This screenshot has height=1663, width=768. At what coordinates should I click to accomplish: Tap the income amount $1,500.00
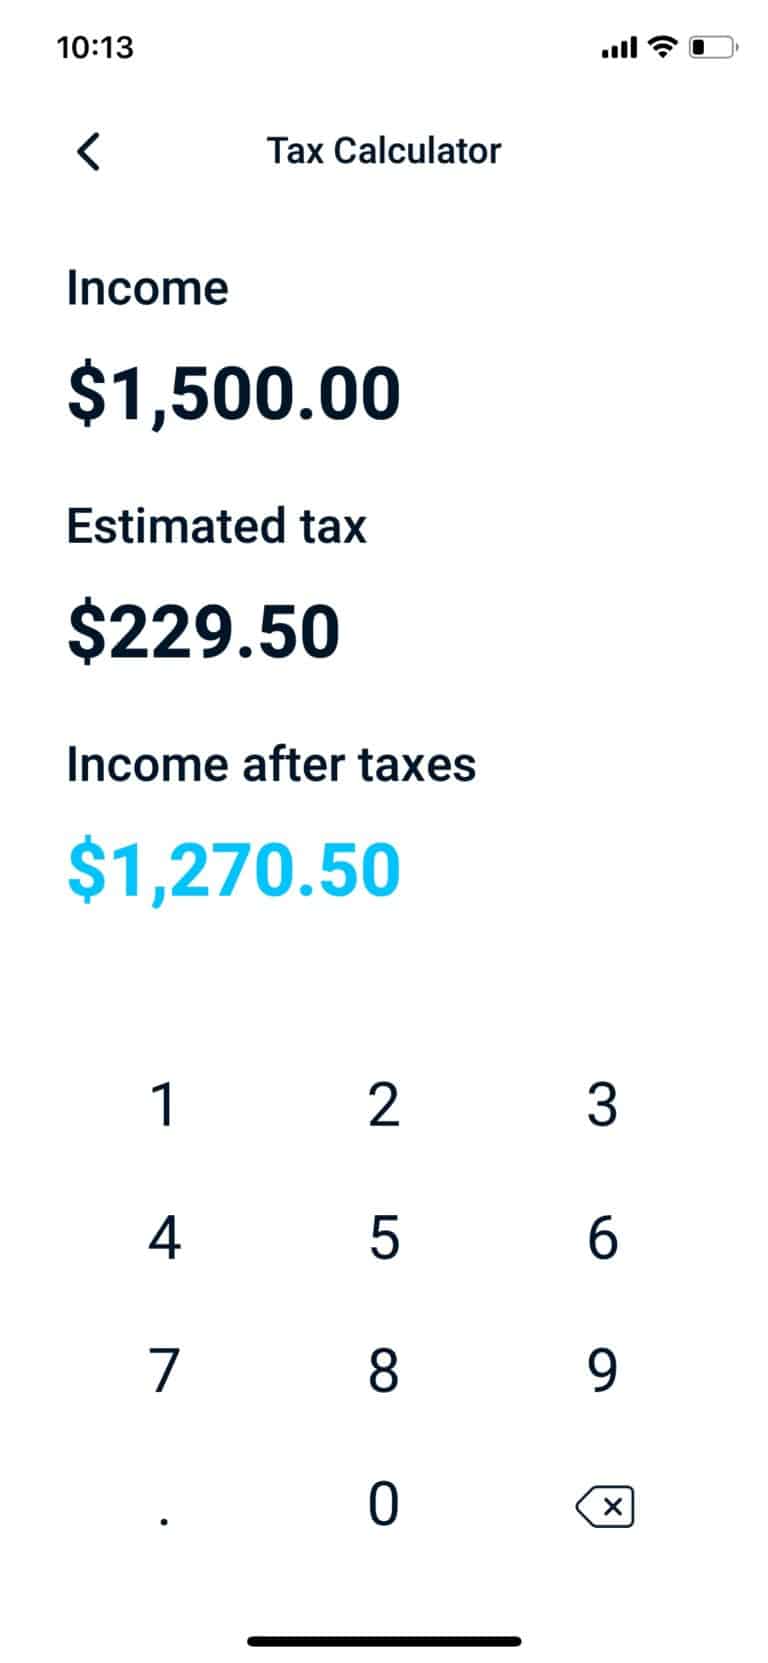click(x=233, y=392)
